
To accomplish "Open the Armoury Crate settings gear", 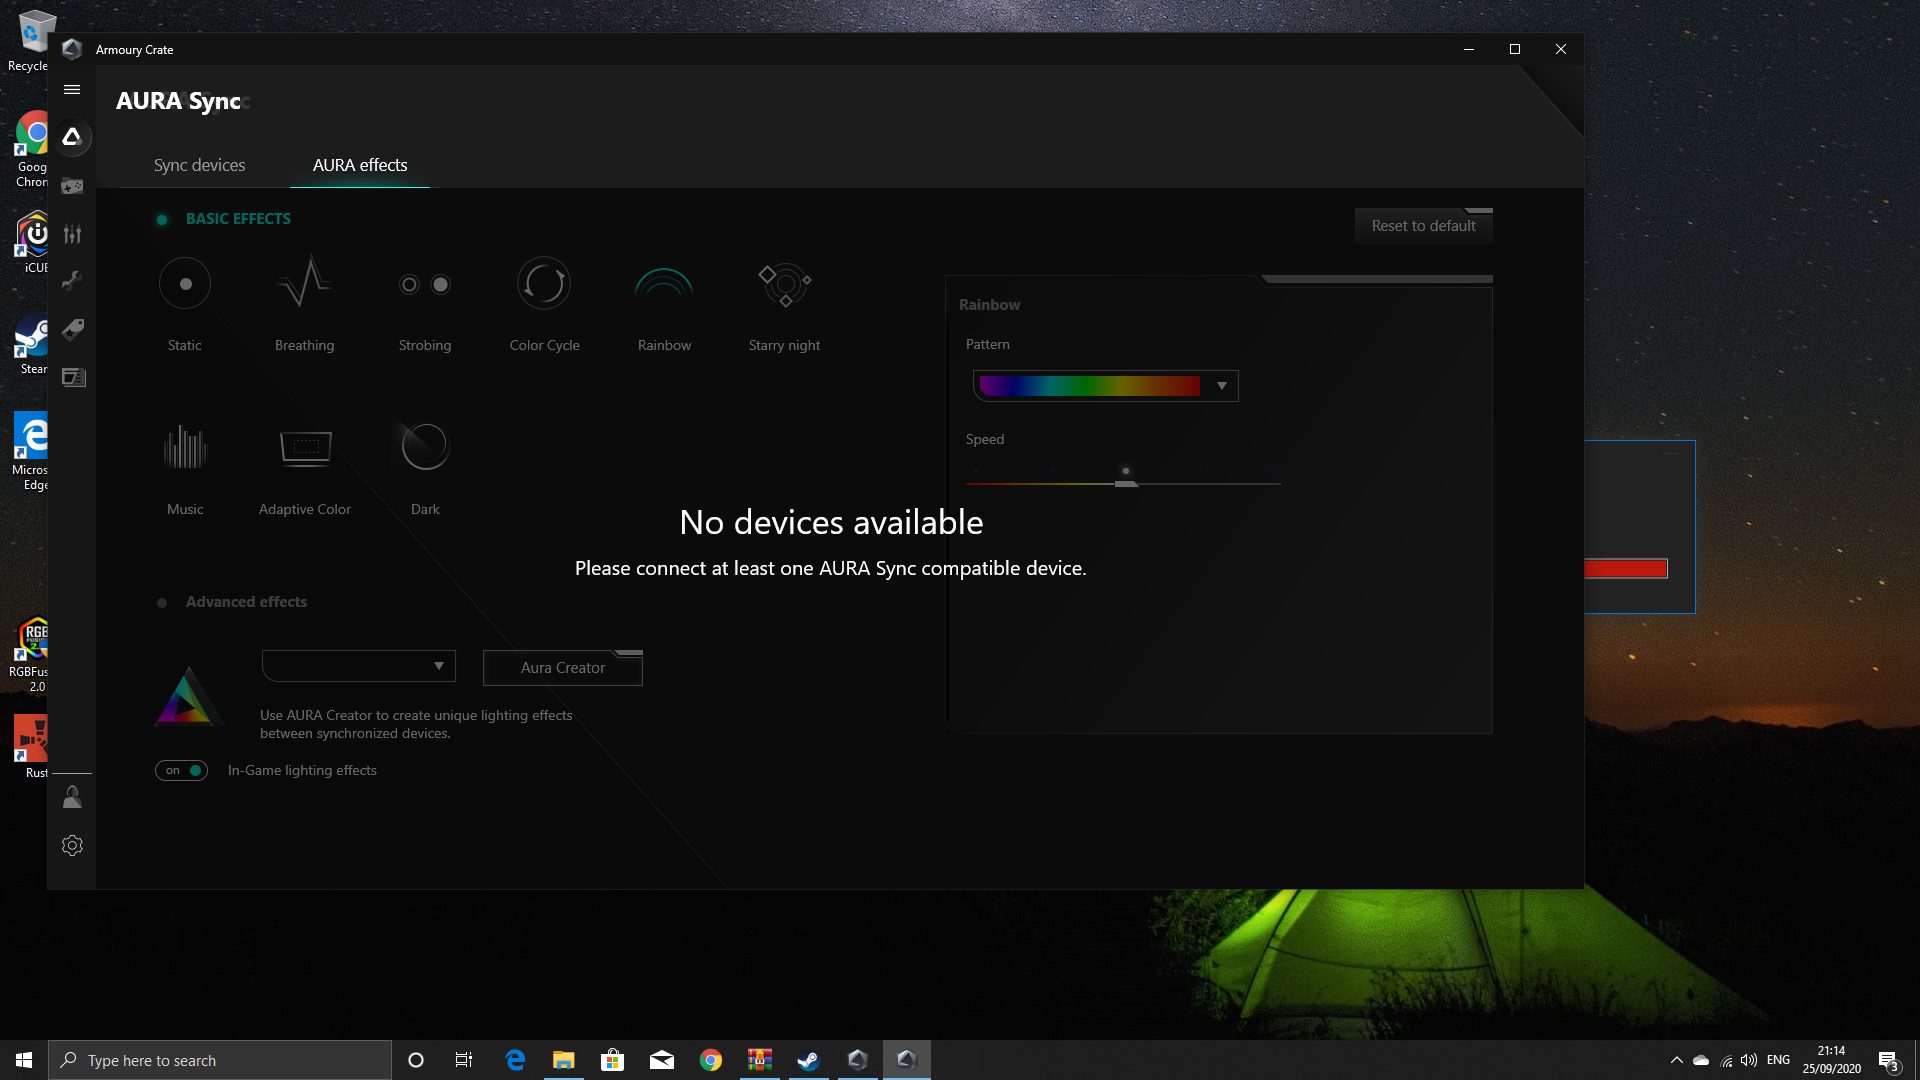I will click(x=72, y=845).
